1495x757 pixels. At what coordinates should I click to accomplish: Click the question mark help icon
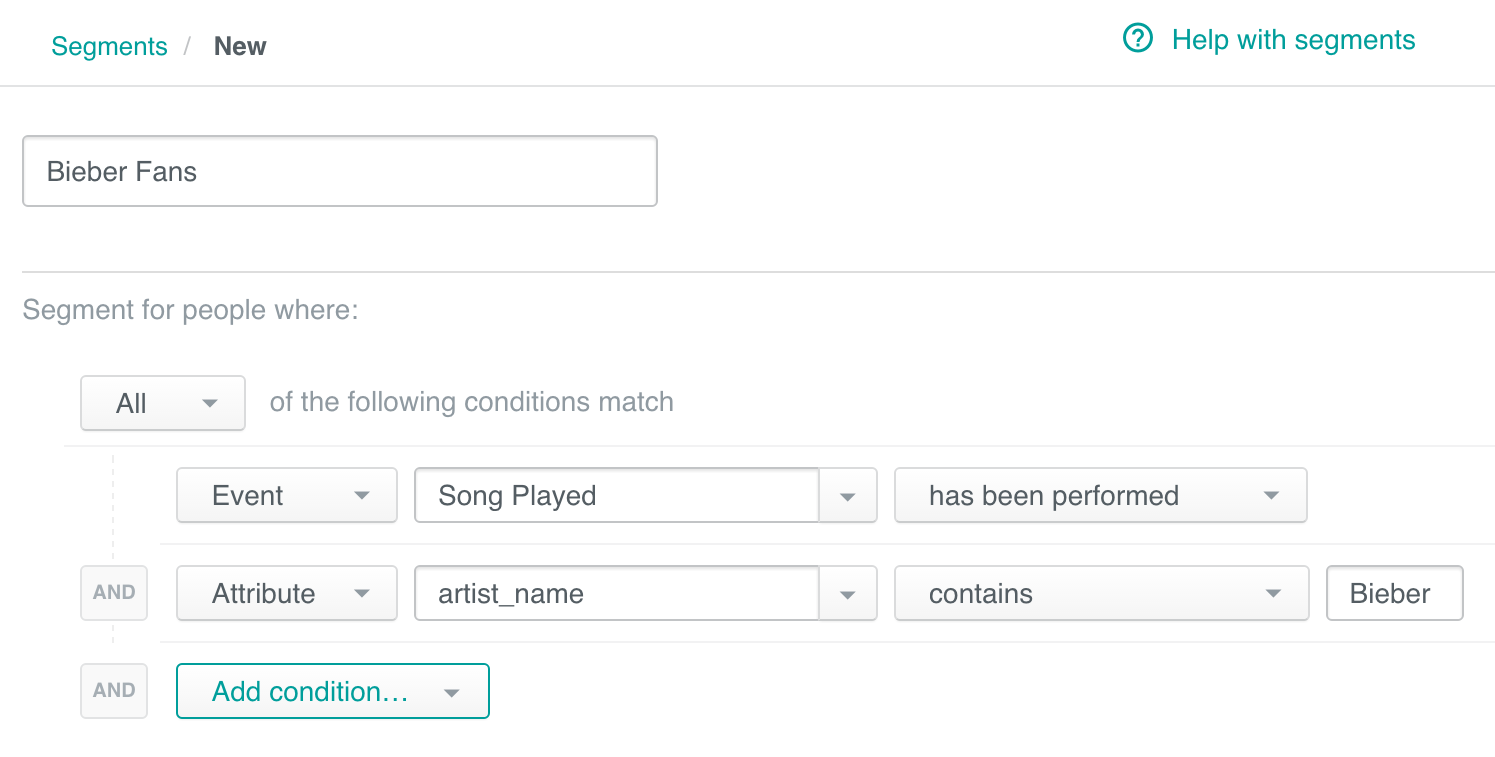point(1137,38)
